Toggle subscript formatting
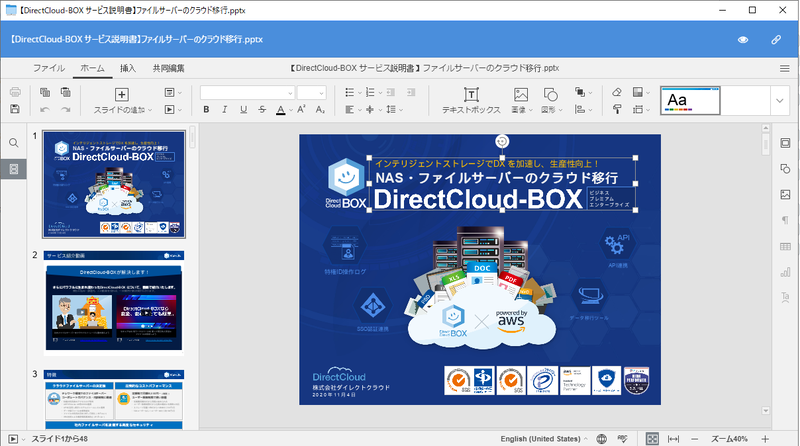 pos(320,109)
